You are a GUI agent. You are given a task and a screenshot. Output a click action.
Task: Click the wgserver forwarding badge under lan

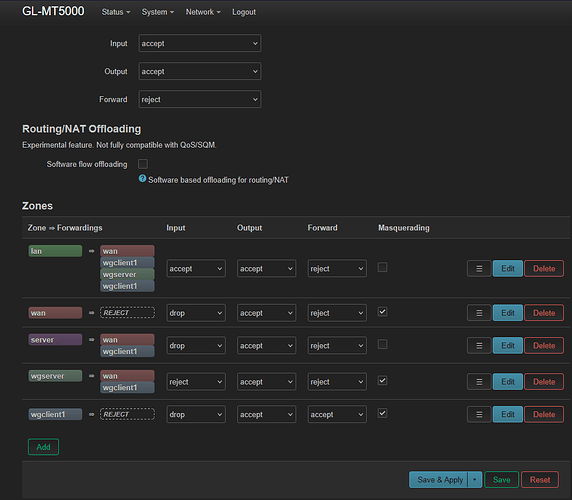(127, 274)
